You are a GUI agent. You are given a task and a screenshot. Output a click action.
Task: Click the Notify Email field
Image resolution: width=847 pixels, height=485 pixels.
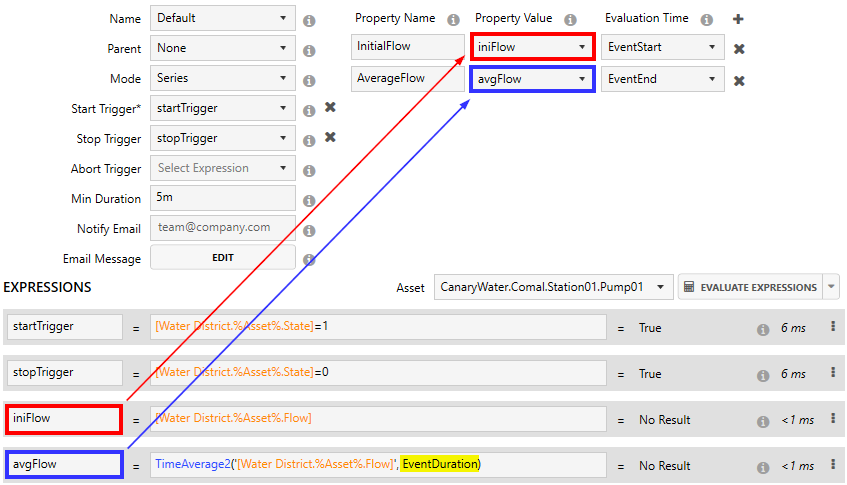click(x=223, y=227)
